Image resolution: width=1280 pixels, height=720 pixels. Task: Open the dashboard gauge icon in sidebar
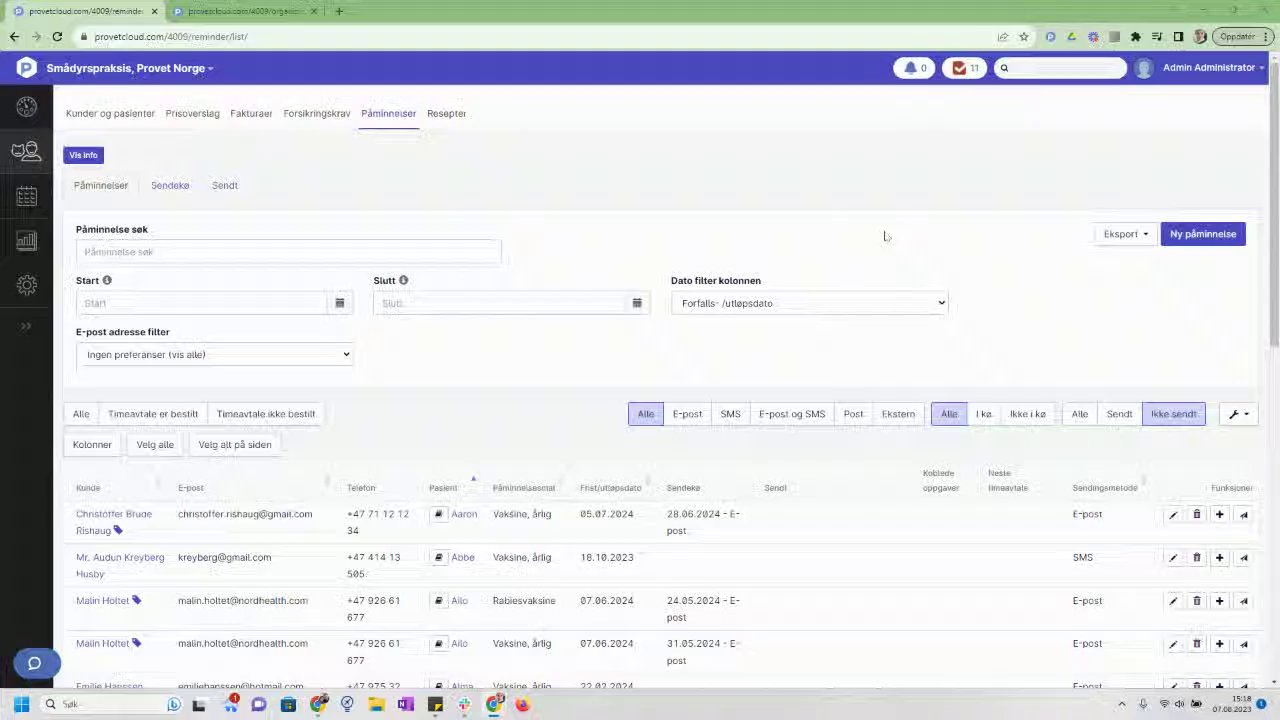[27, 106]
